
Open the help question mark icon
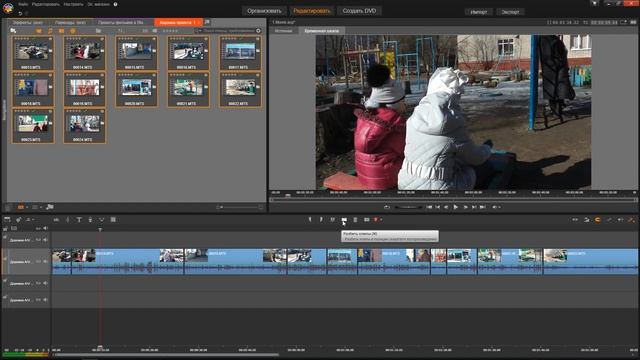pos(116,4)
